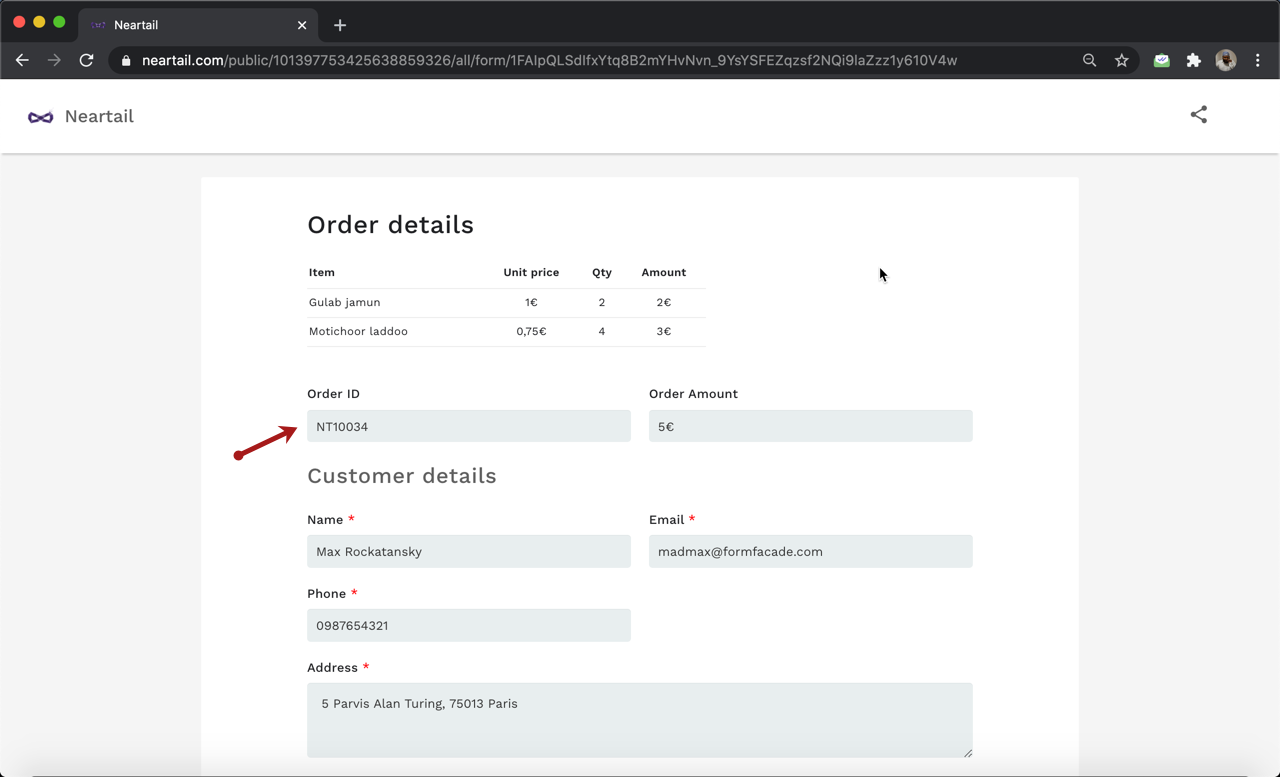The height and width of the screenshot is (777, 1280).
Task: Click the green mail extension icon
Action: [1161, 60]
